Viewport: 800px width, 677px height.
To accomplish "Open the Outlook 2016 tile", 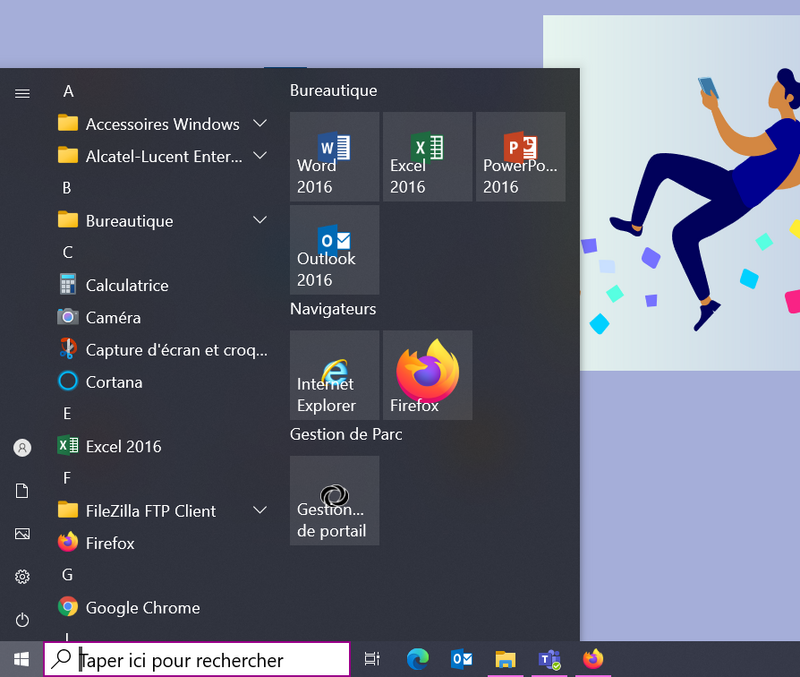I will (334, 249).
